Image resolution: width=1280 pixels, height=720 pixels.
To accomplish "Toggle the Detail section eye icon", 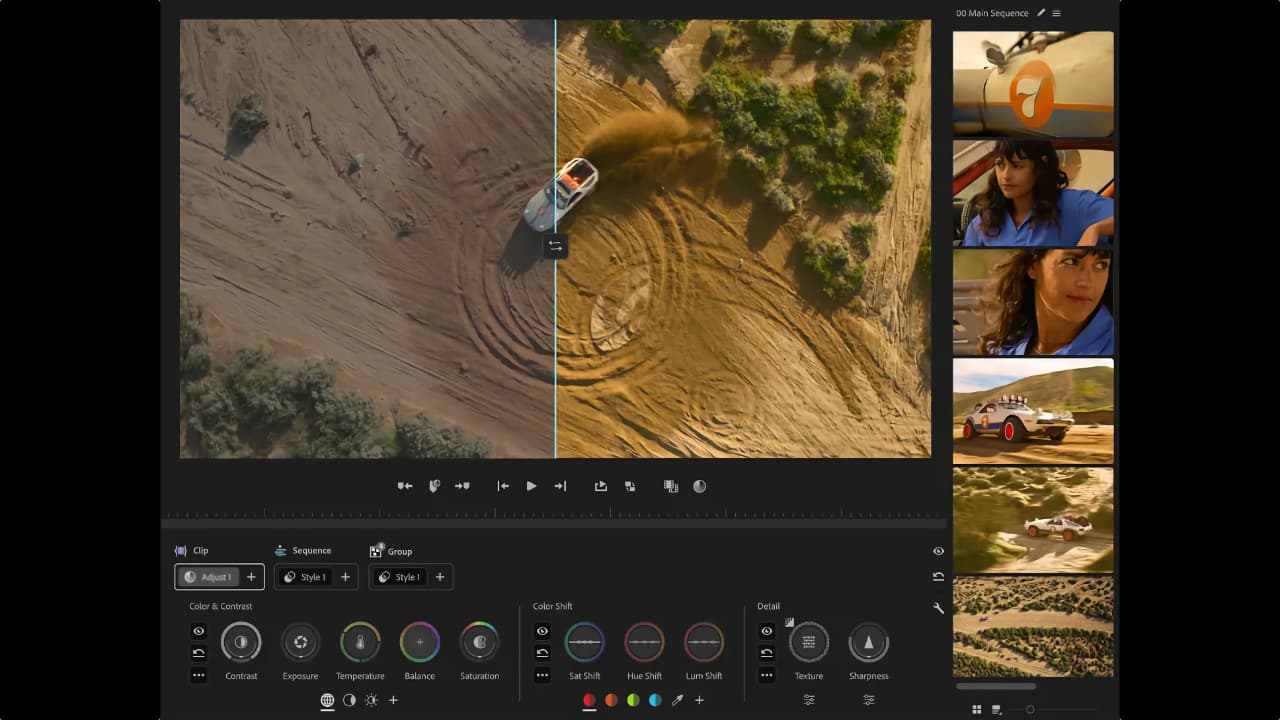I will 767,630.
